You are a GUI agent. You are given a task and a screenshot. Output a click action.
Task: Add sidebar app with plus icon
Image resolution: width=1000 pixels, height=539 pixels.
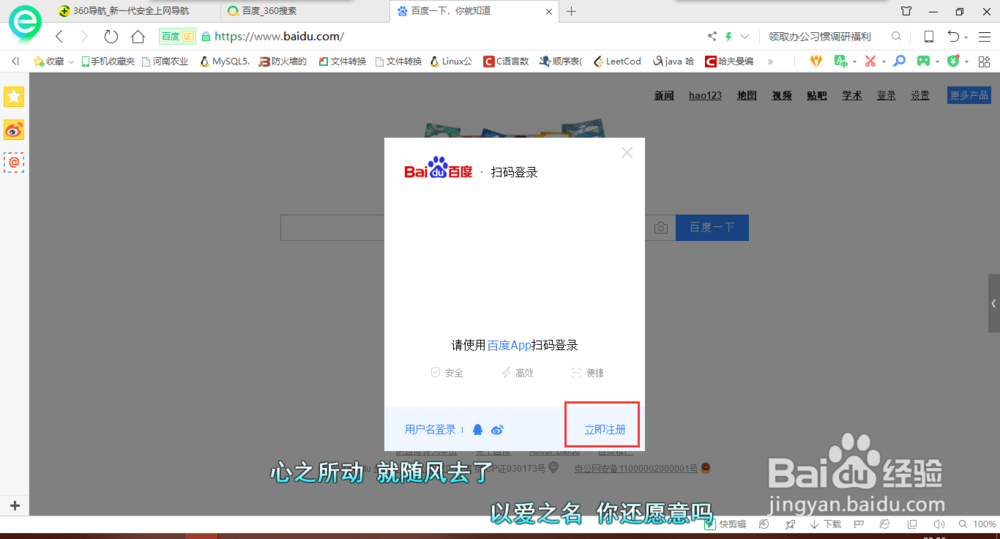(15, 506)
